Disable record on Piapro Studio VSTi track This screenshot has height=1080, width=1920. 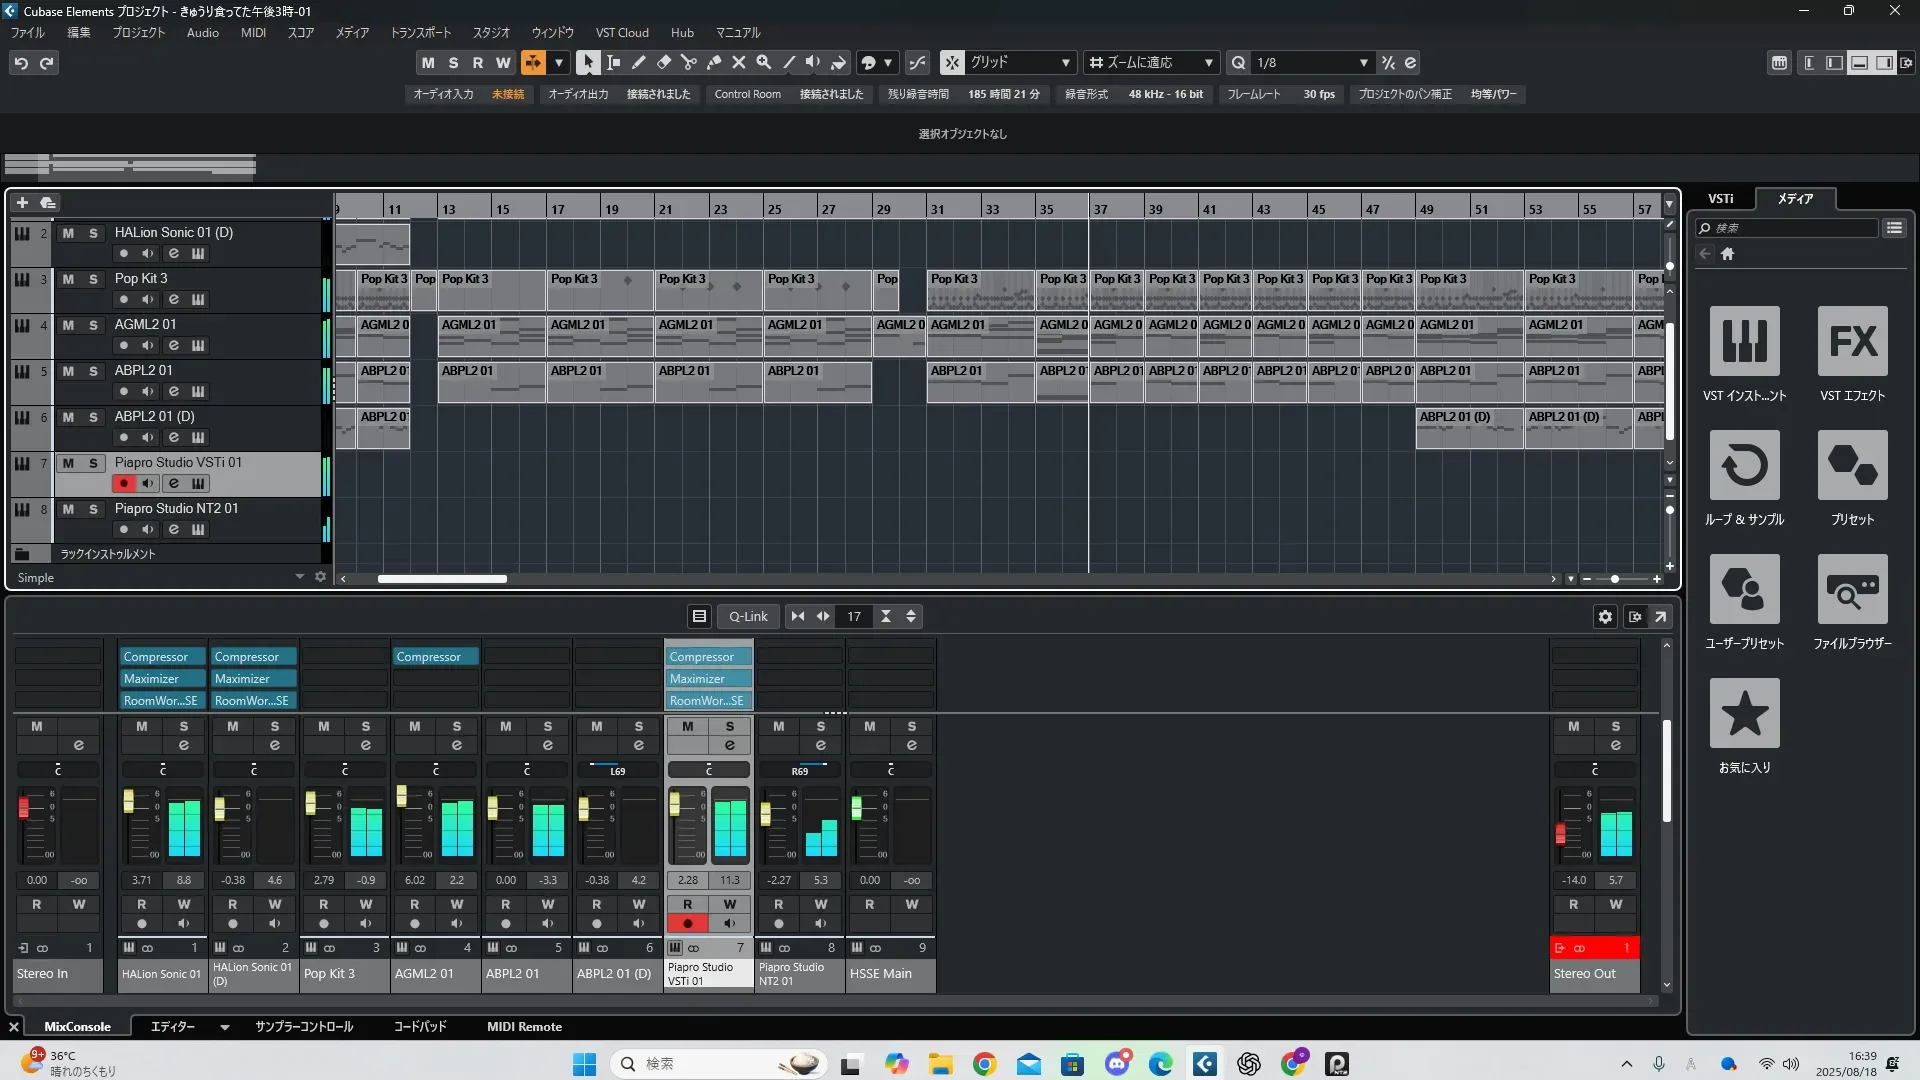tap(124, 484)
